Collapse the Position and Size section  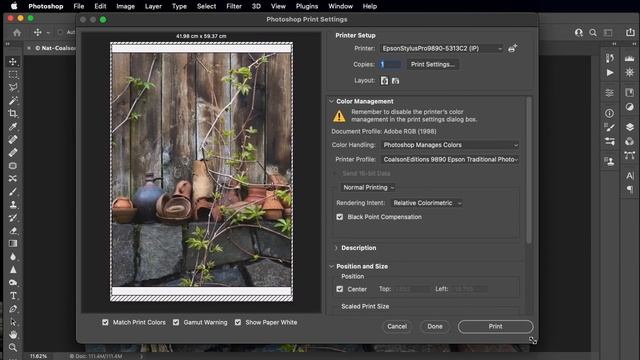331,266
